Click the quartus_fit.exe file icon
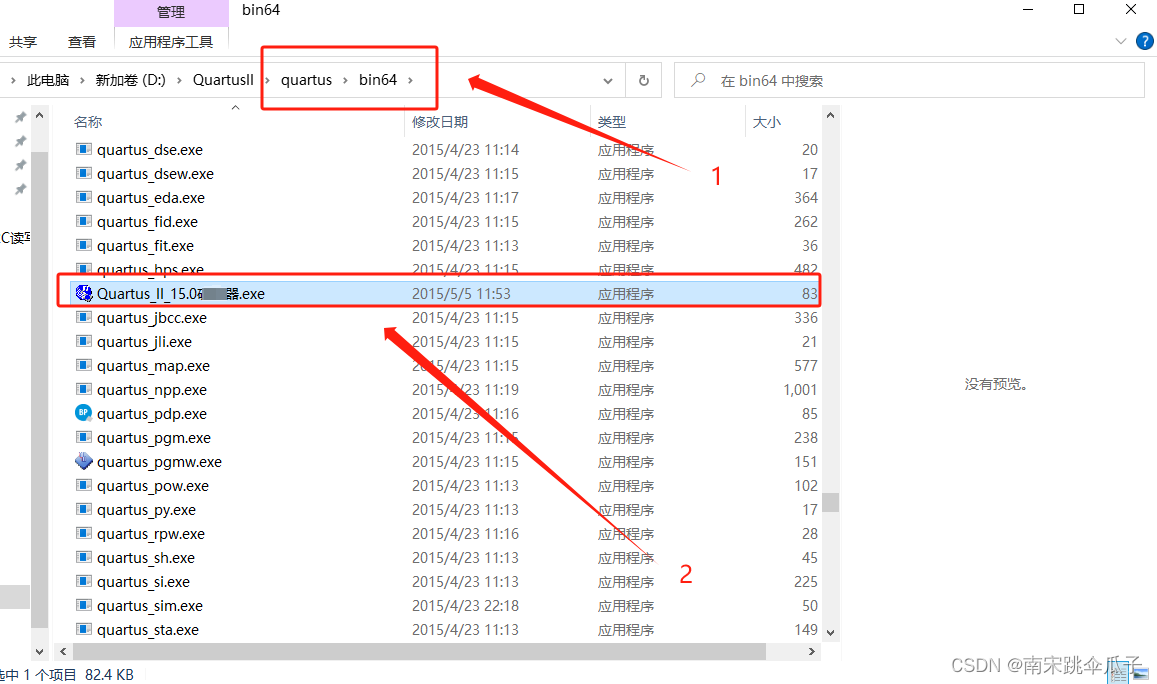The width and height of the screenshot is (1157, 684). click(84, 245)
